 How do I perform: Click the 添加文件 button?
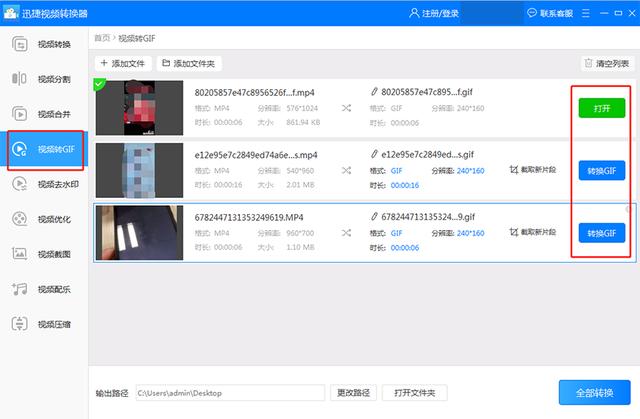pos(123,63)
